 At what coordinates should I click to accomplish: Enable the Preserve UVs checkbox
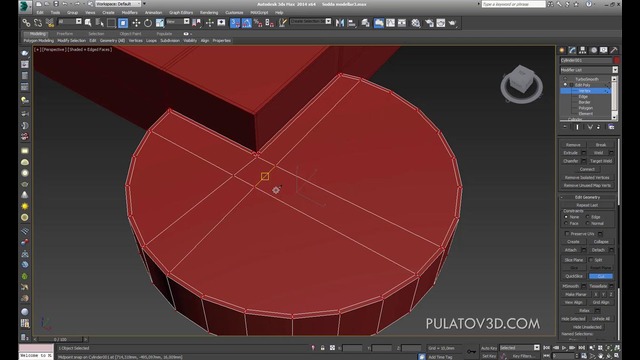coord(567,233)
